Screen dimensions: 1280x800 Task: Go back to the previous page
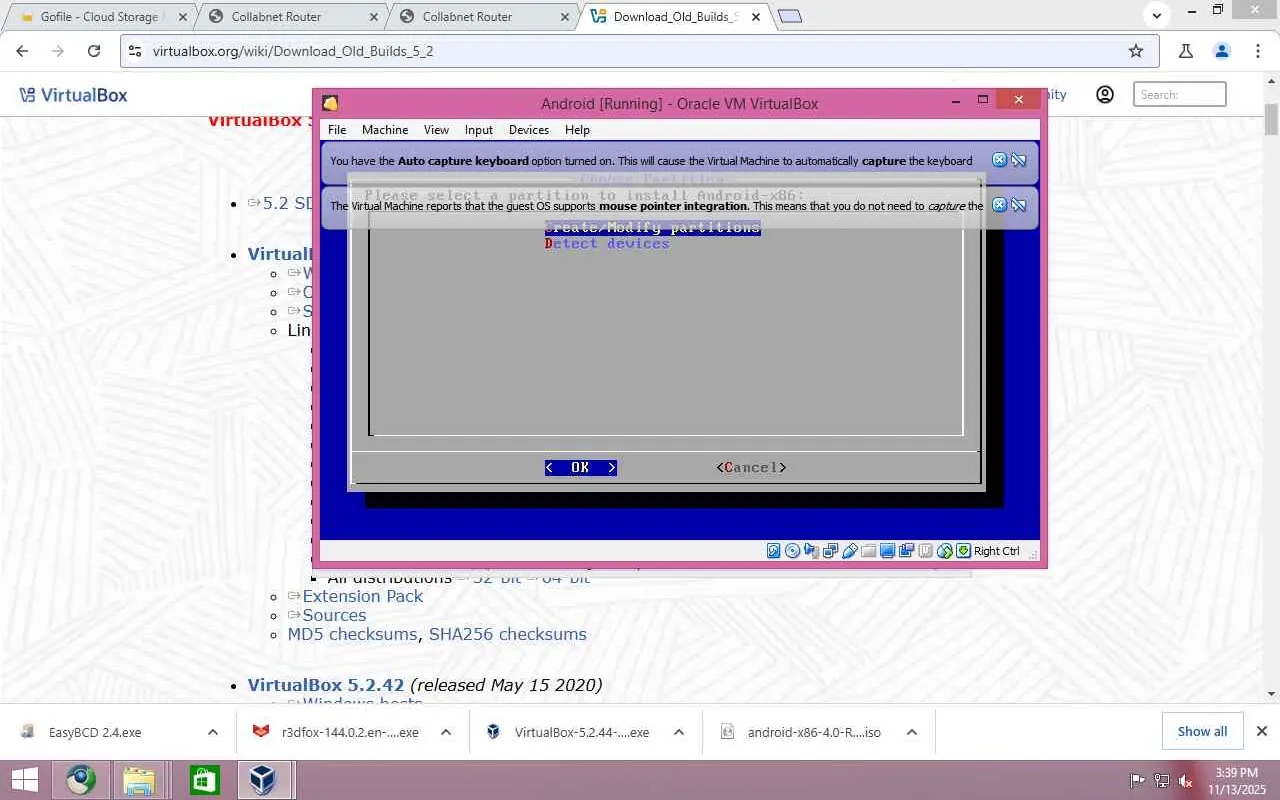[22, 51]
